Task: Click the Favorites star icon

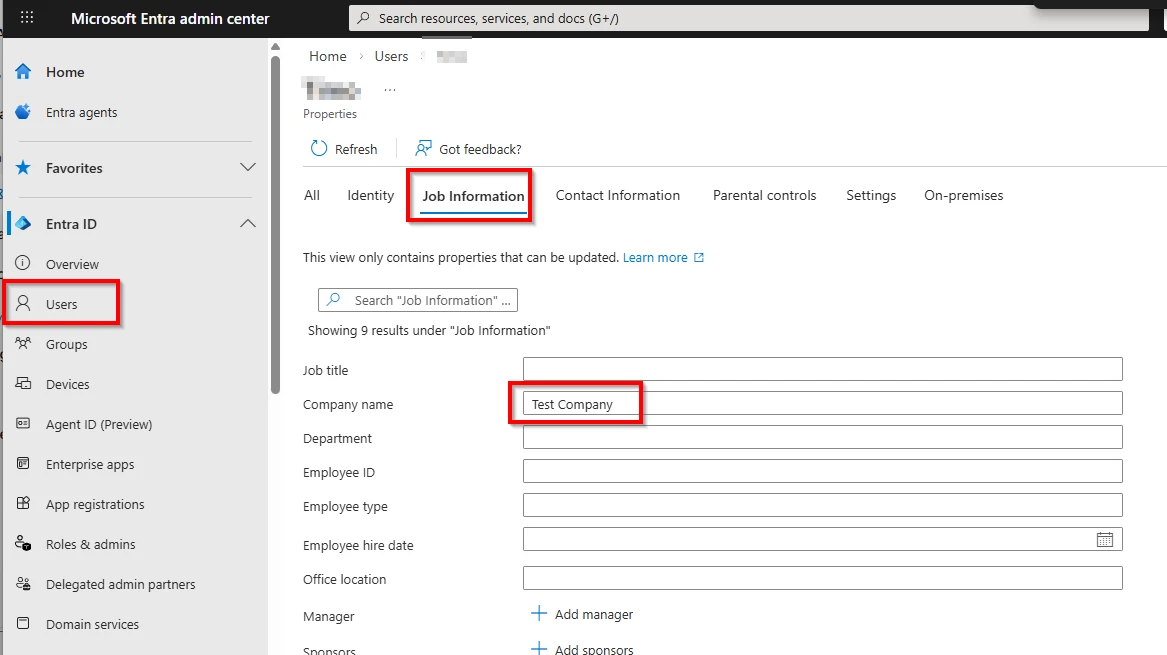Action: click(x=24, y=168)
